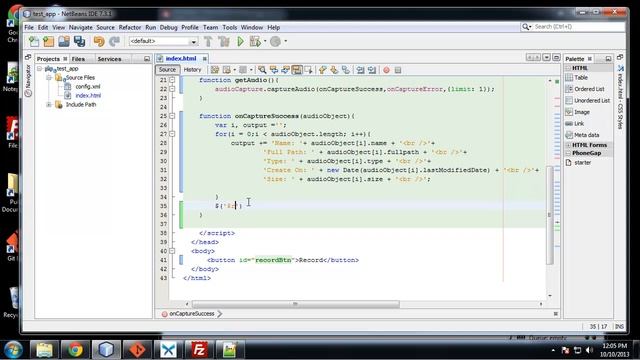Open the Tools menu

229,27
